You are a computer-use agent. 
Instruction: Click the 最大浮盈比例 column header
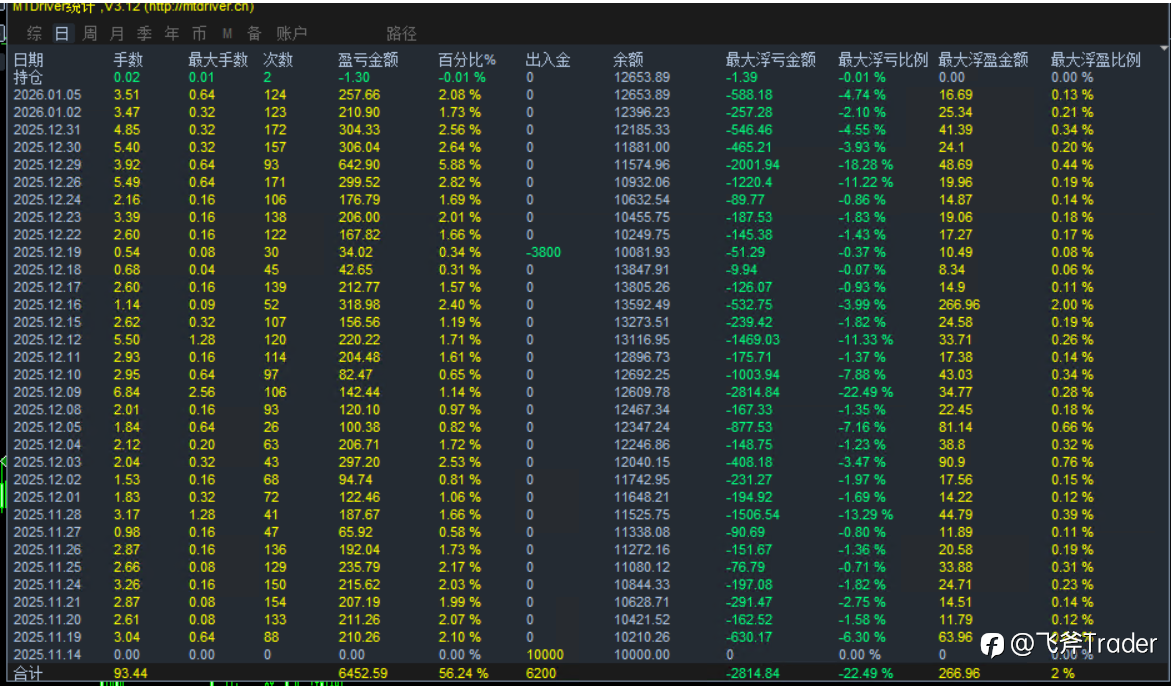pos(1096,60)
